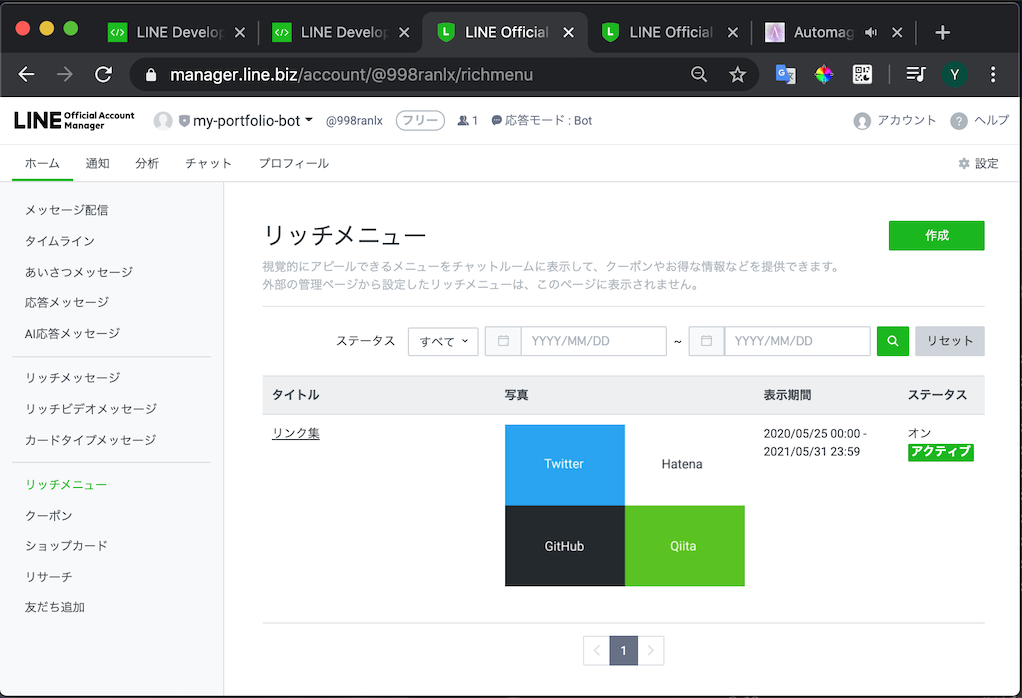Reload the current page

103,74
